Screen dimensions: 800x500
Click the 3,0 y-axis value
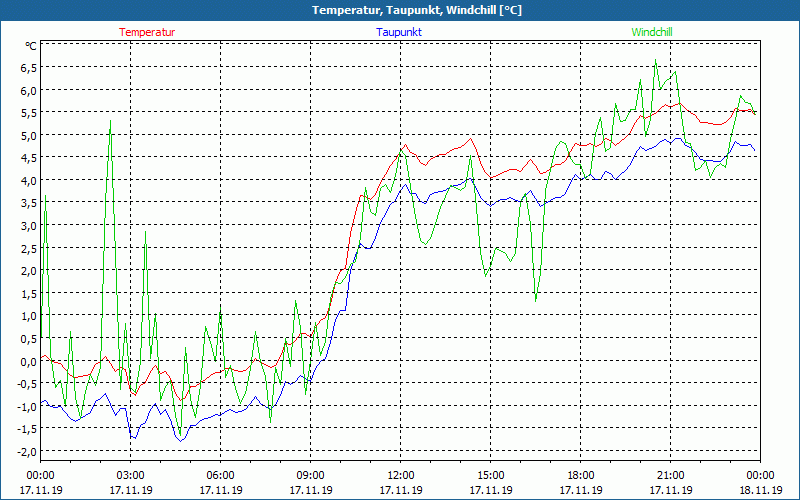pyautogui.click(x=28, y=226)
